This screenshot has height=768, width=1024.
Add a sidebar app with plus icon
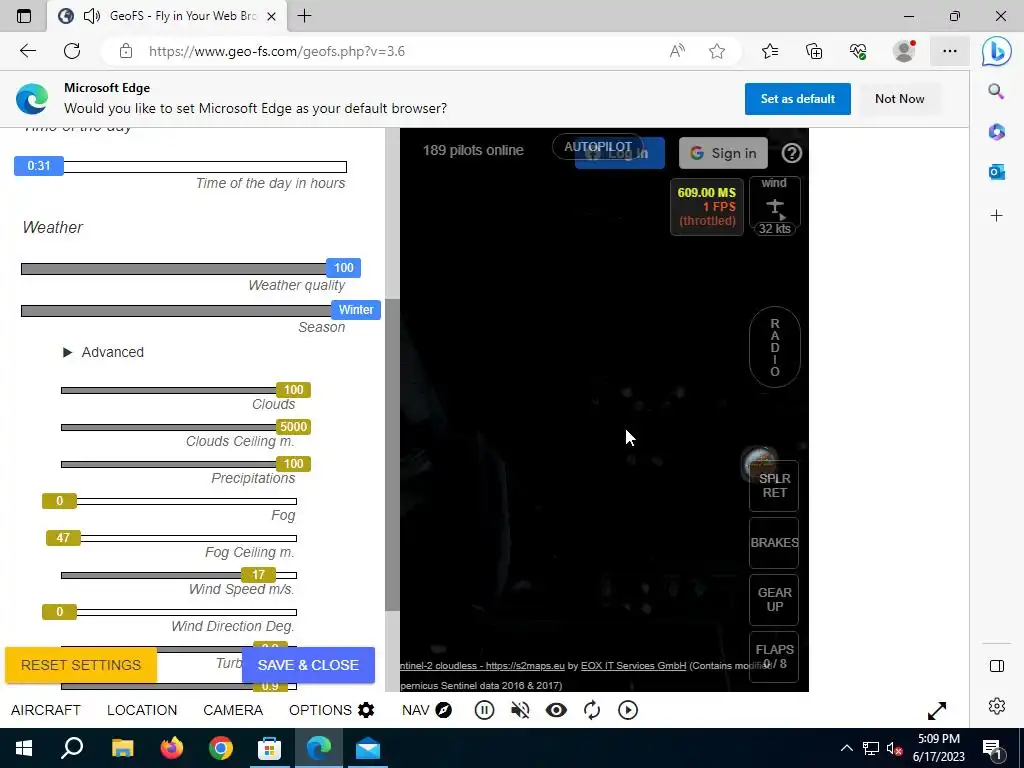[x=997, y=216]
